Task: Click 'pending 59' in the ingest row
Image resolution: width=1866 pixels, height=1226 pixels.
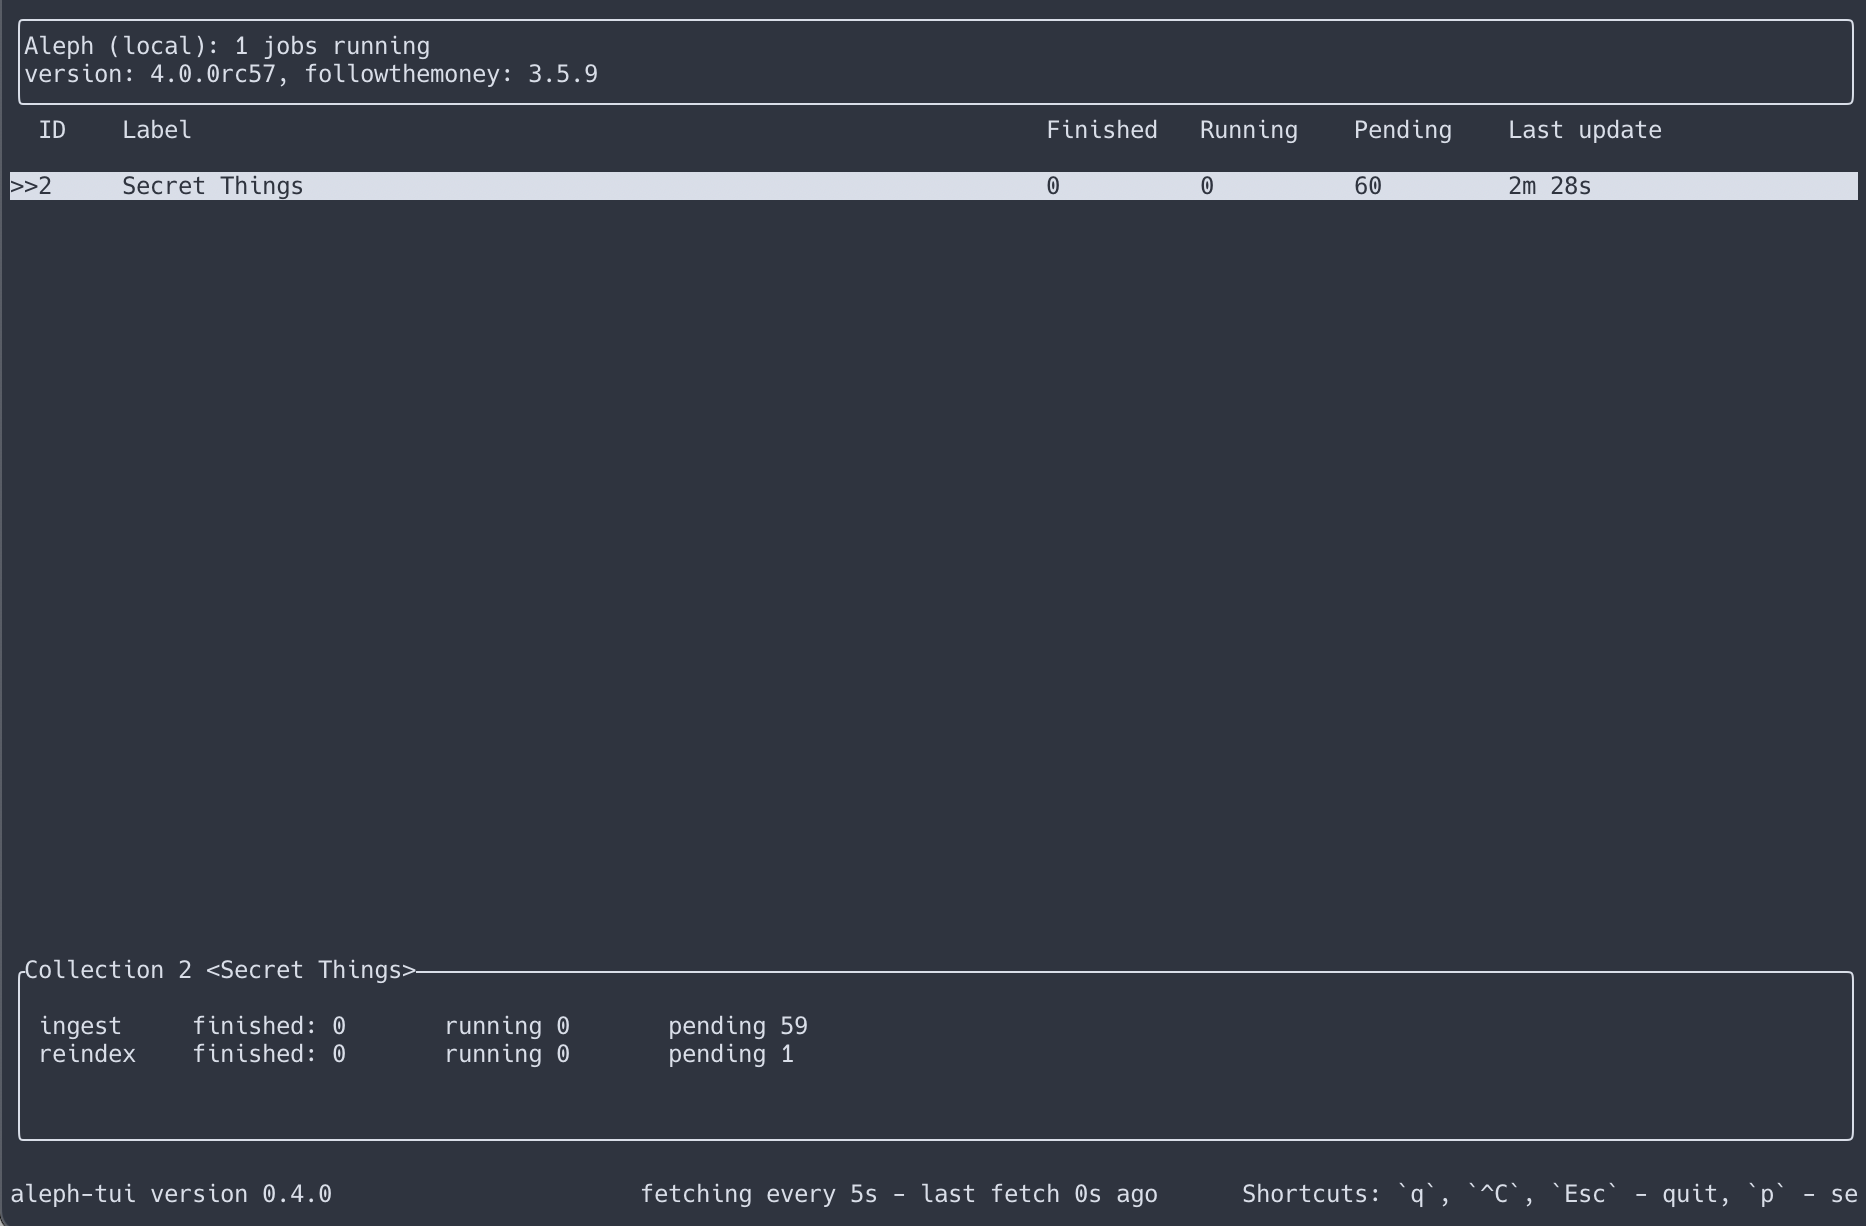Action: click(738, 1026)
